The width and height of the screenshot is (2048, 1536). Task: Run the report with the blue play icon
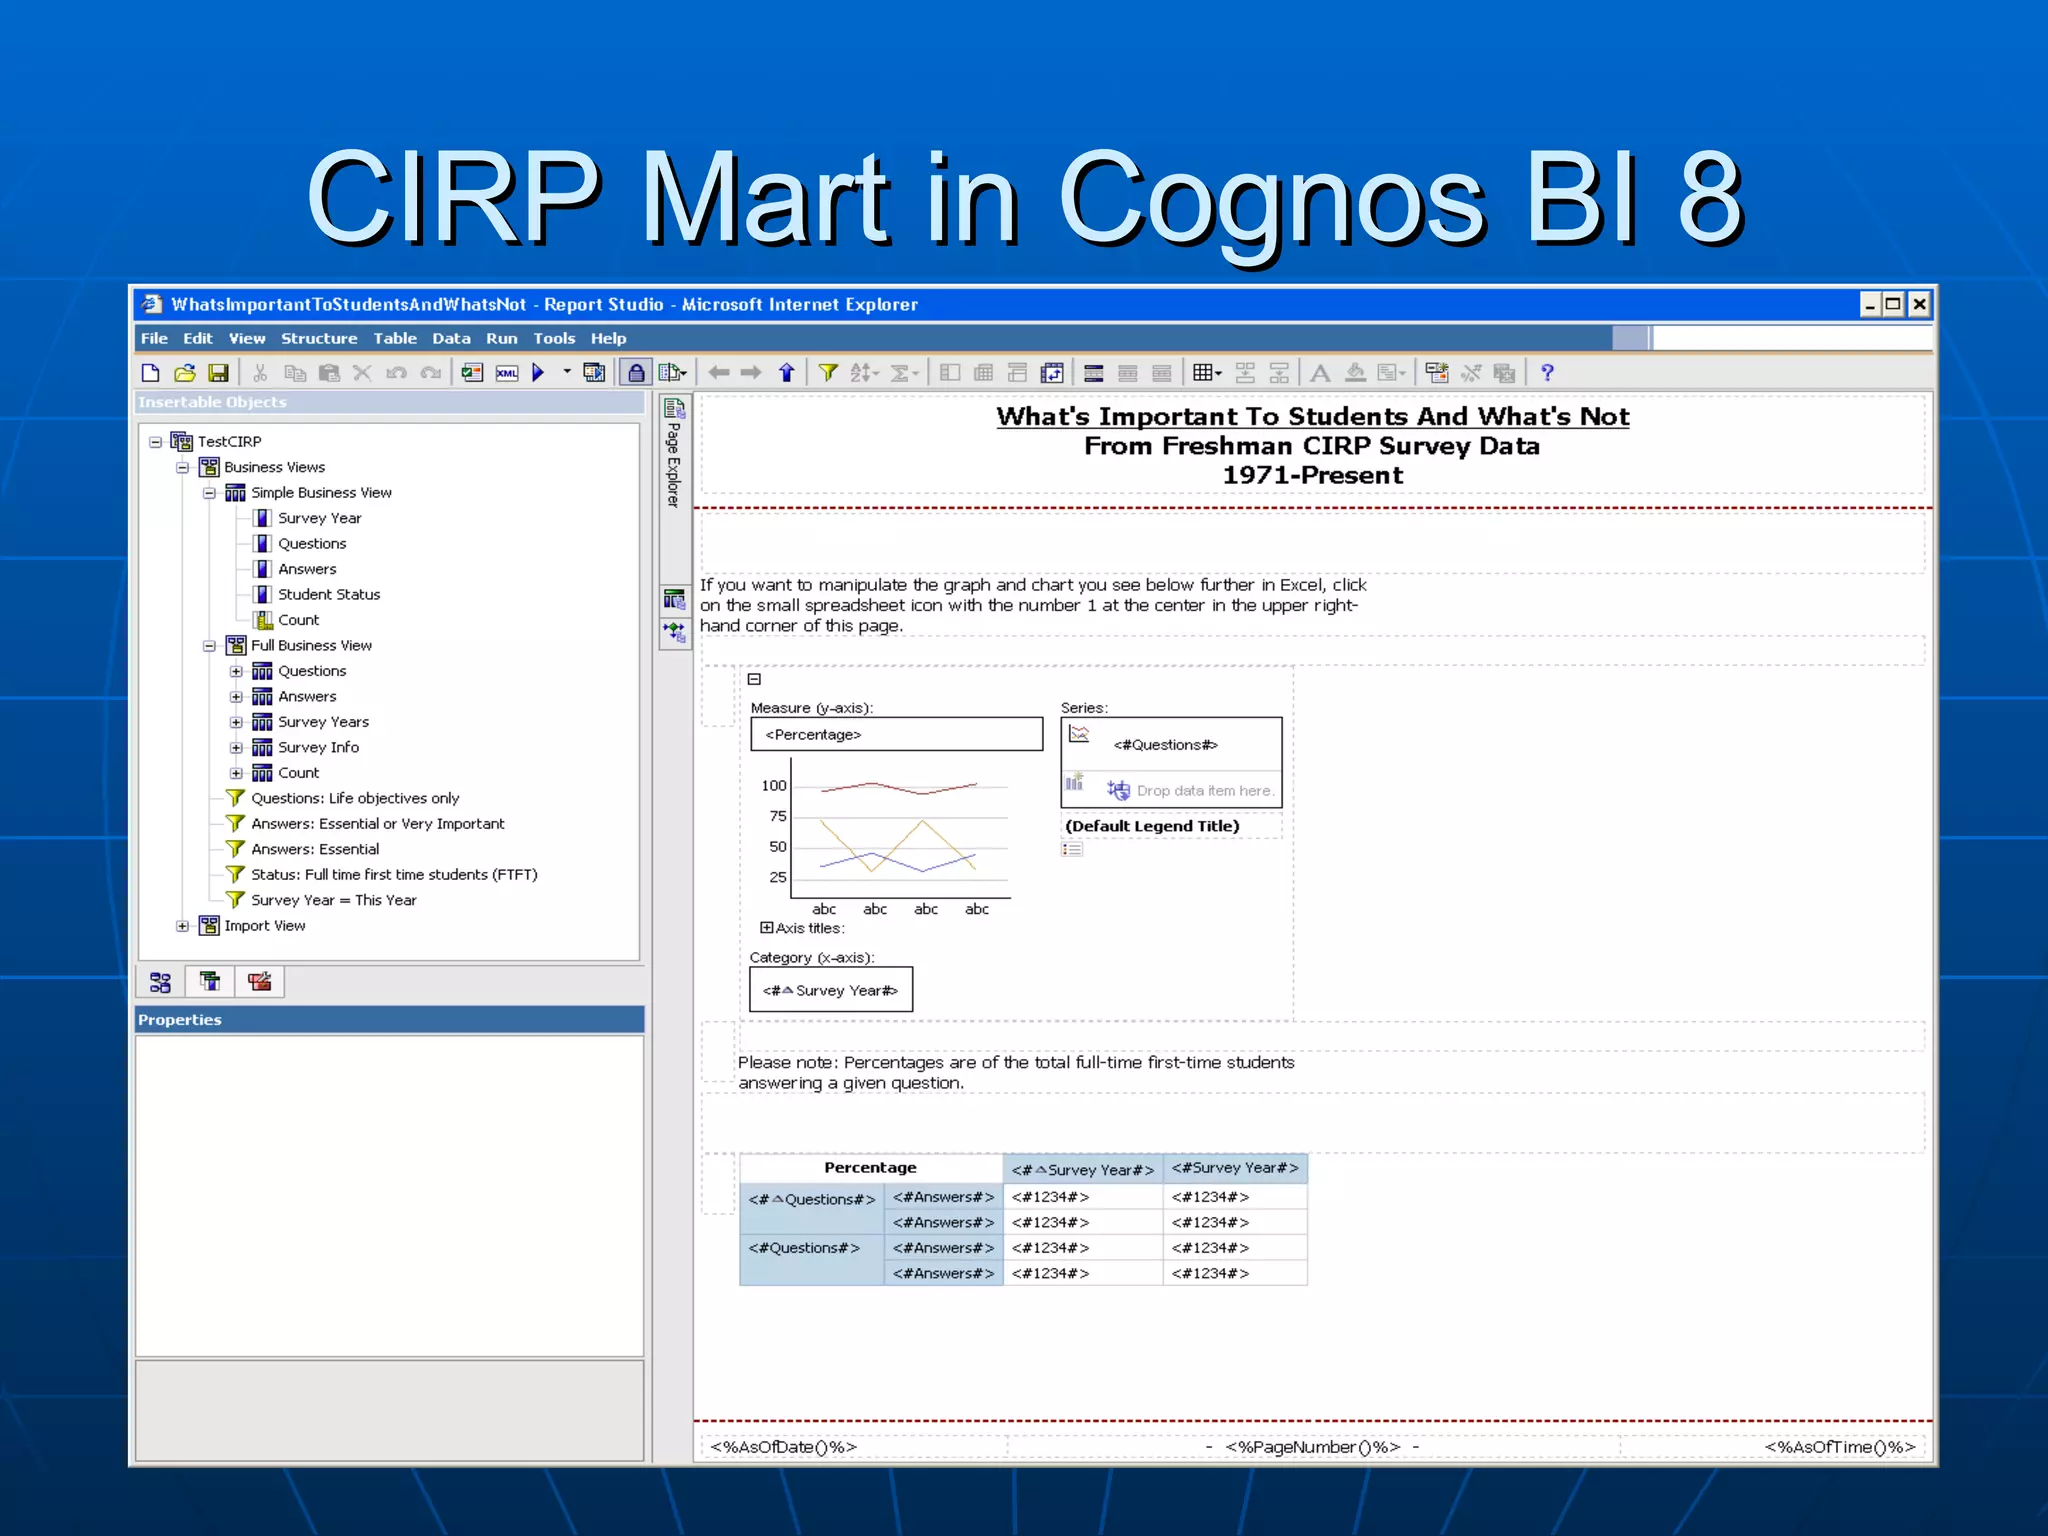click(x=538, y=373)
